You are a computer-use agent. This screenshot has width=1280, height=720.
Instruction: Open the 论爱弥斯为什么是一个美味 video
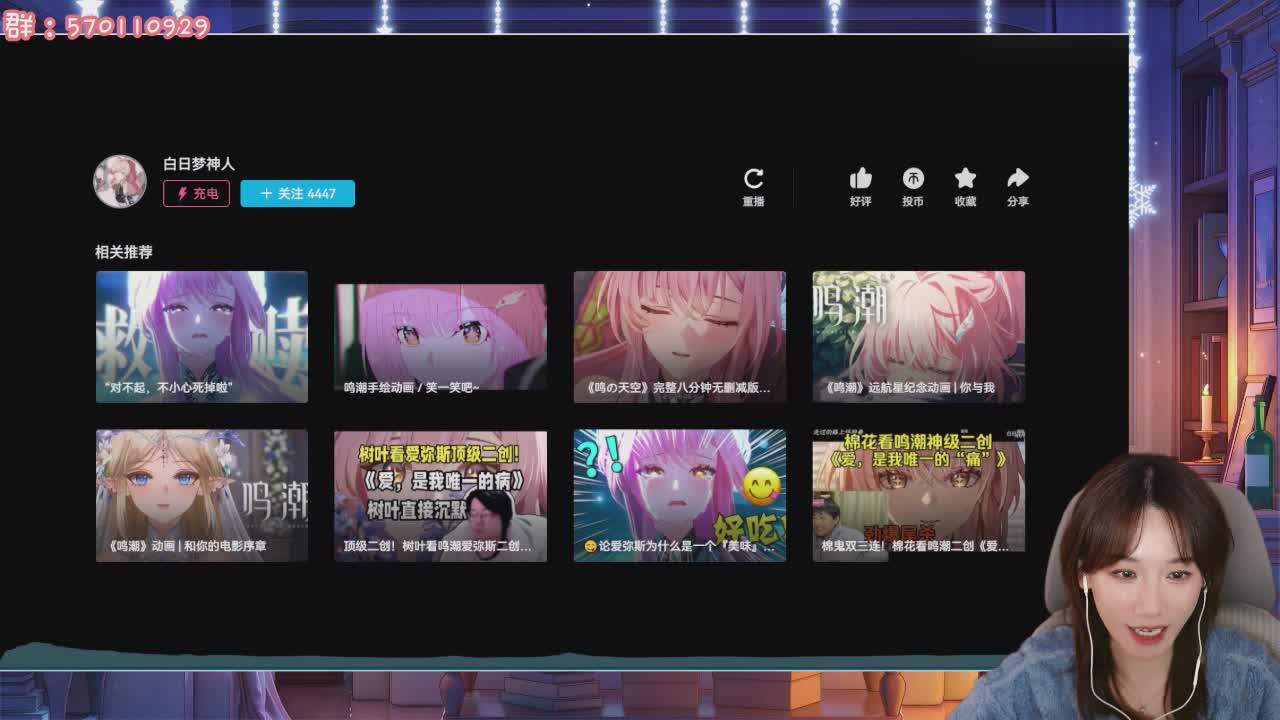679,494
